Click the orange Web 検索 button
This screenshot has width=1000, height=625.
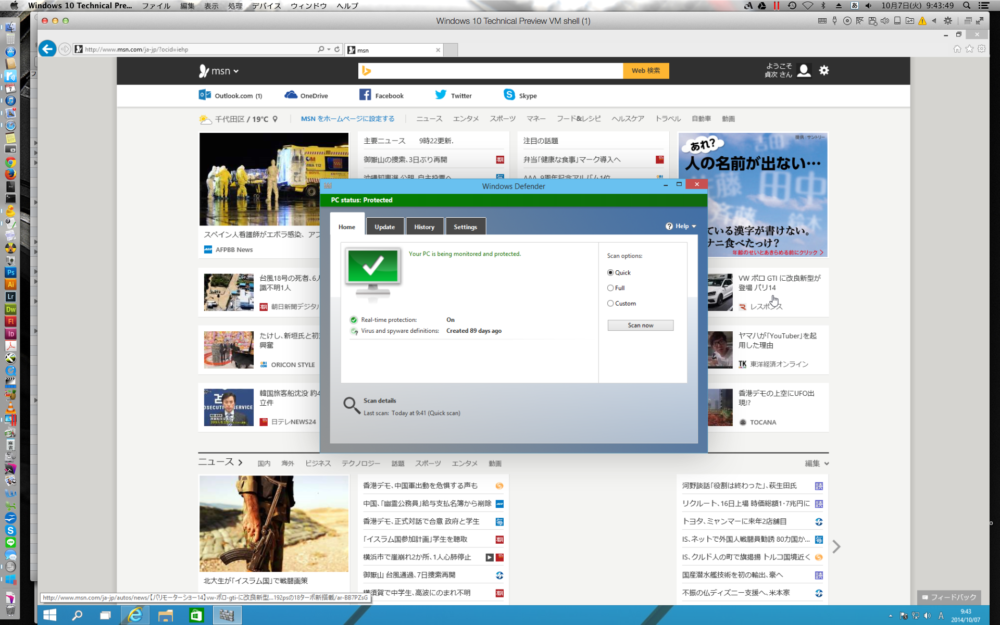[x=645, y=71]
